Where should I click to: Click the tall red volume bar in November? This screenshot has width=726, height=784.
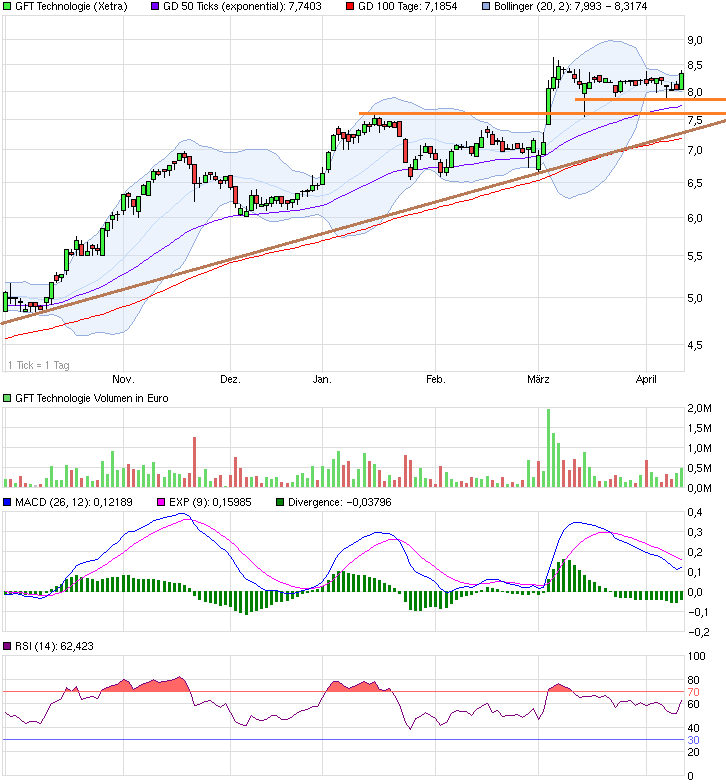[194, 462]
